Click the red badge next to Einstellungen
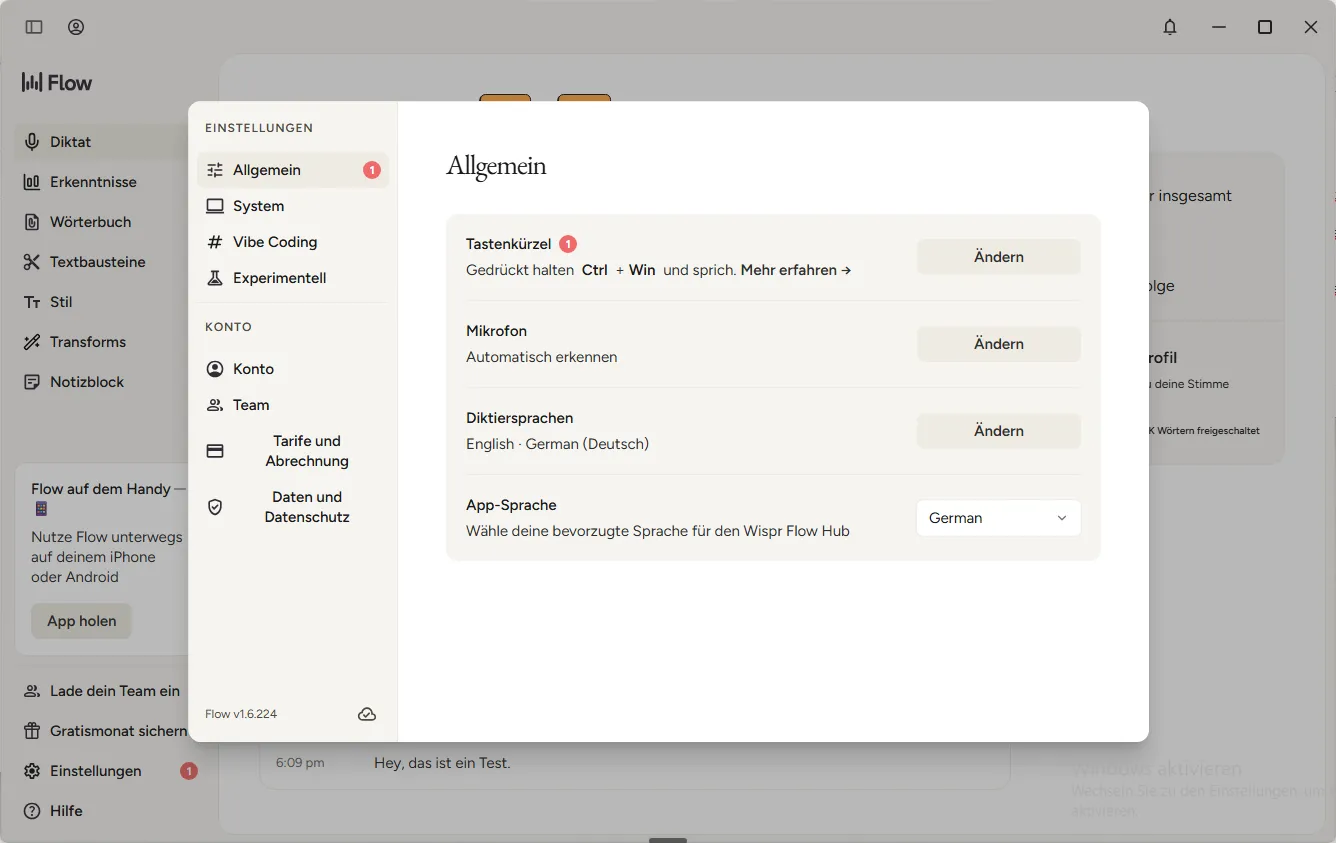Screen dimensions: 1336x843 pos(189,771)
